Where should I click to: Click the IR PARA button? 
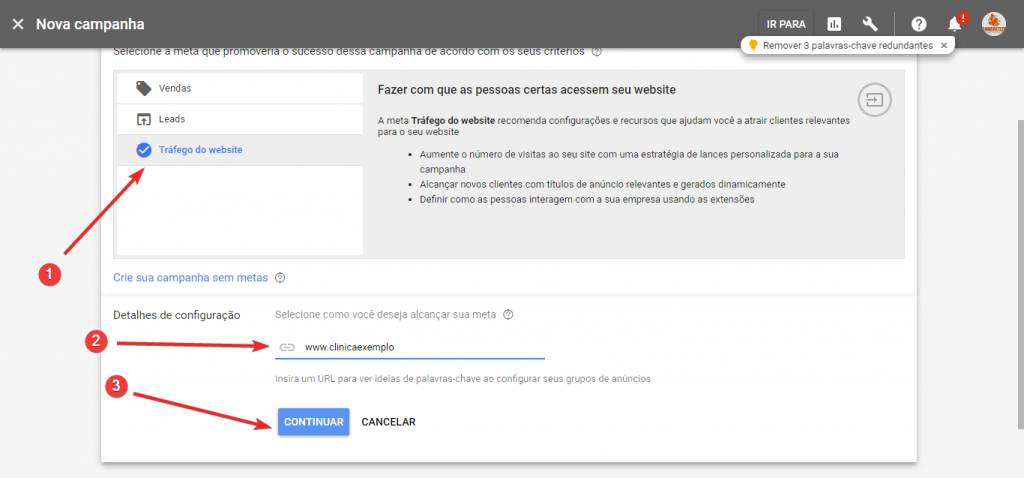tap(785, 24)
